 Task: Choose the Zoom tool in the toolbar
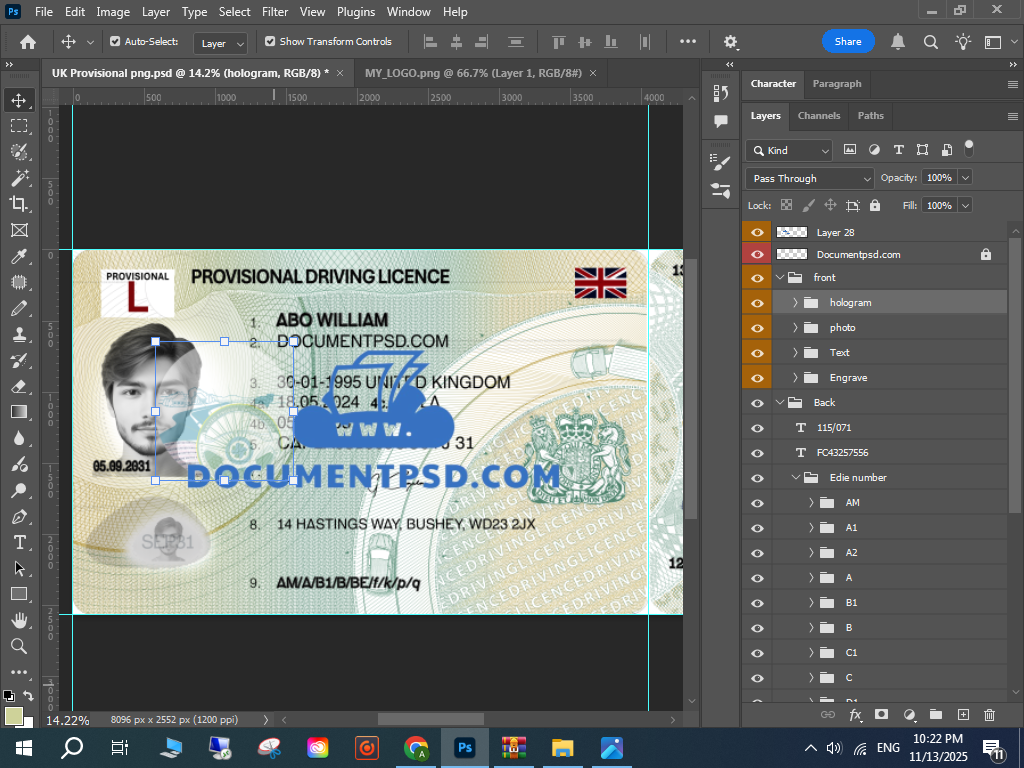pyautogui.click(x=19, y=646)
